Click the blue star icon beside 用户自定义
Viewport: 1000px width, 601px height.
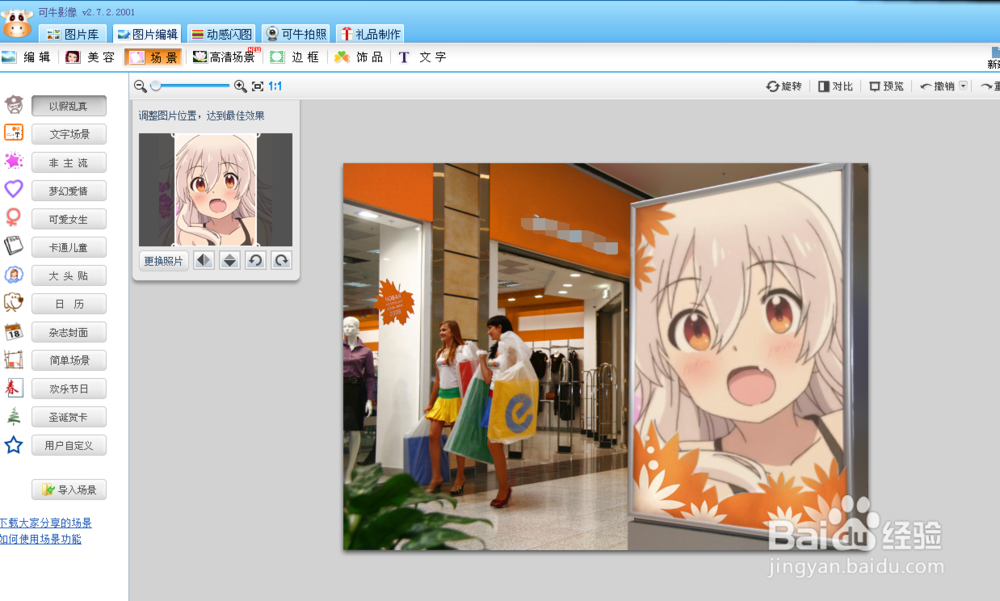click(13, 445)
